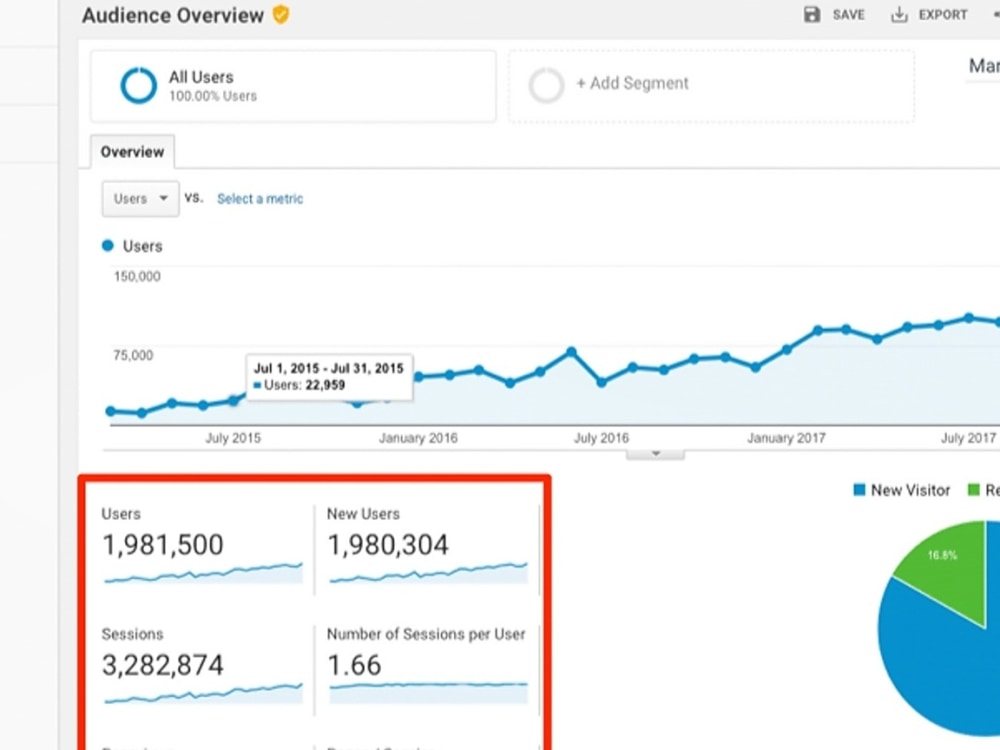Click the Save floppy disk icon
Viewport: 1000px width, 750px height.
(x=811, y=14)
